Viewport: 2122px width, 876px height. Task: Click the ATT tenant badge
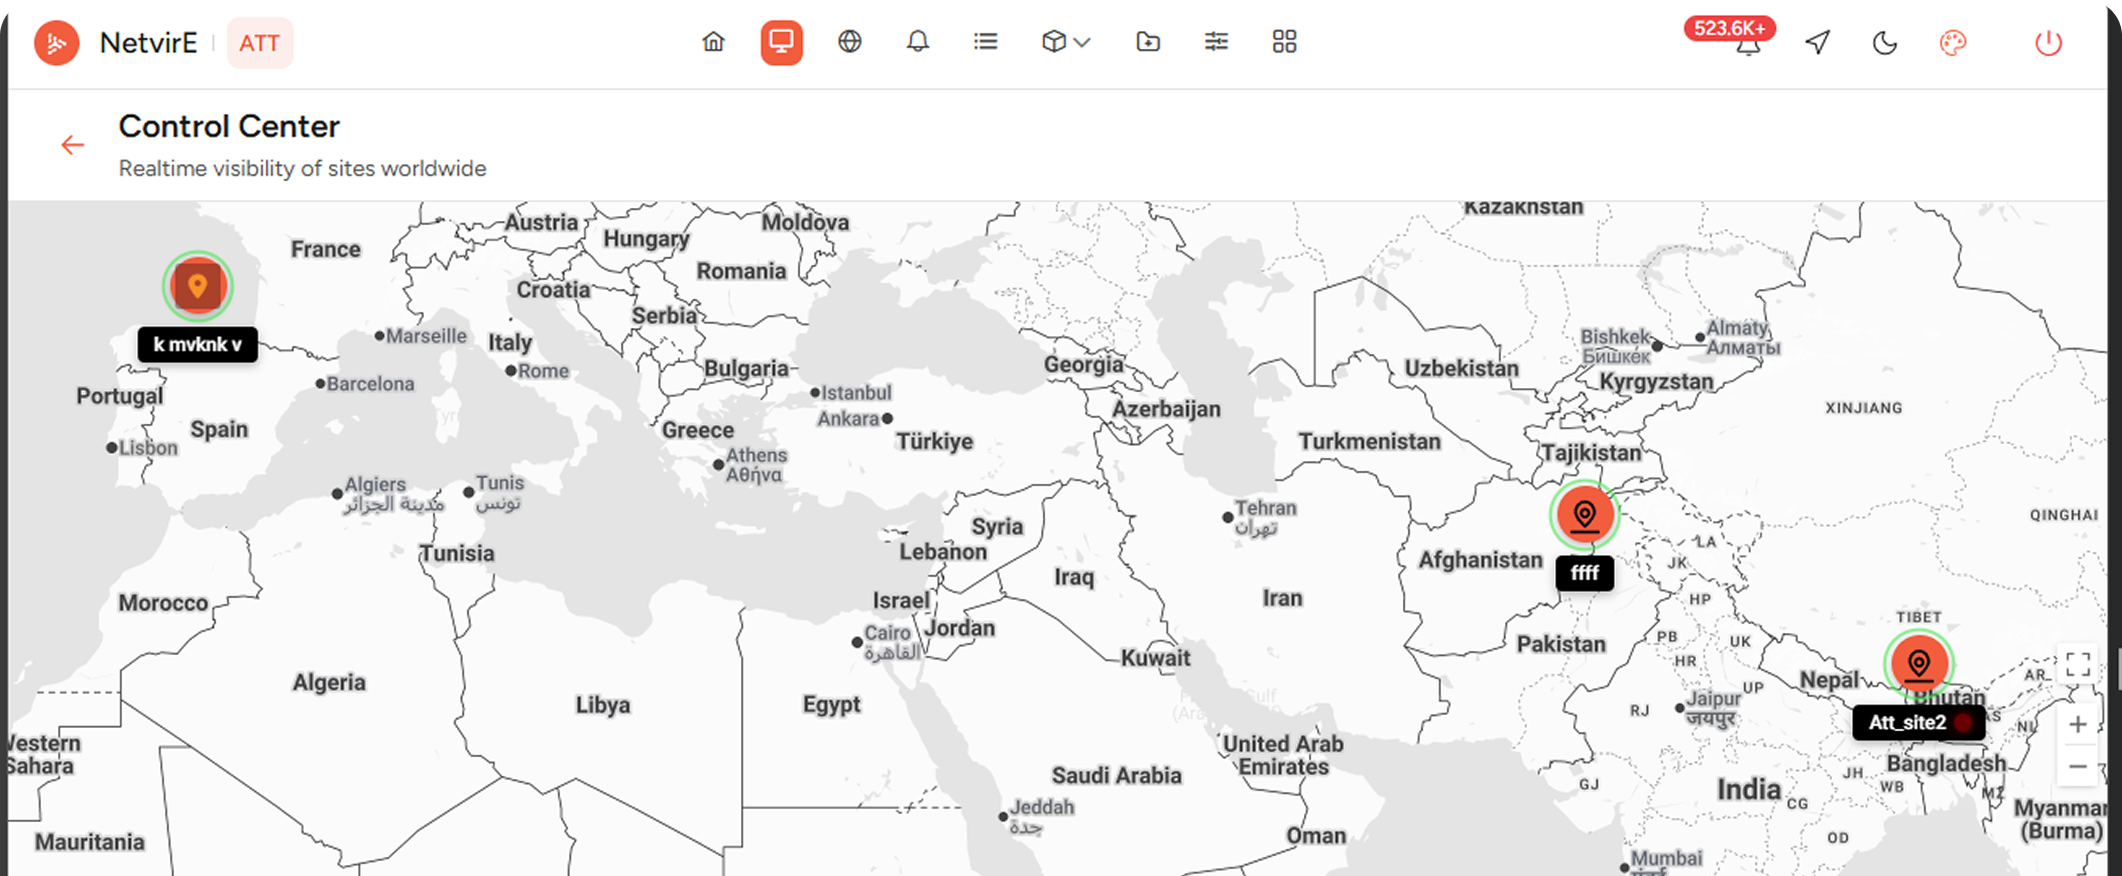click(x=260, y=43)
